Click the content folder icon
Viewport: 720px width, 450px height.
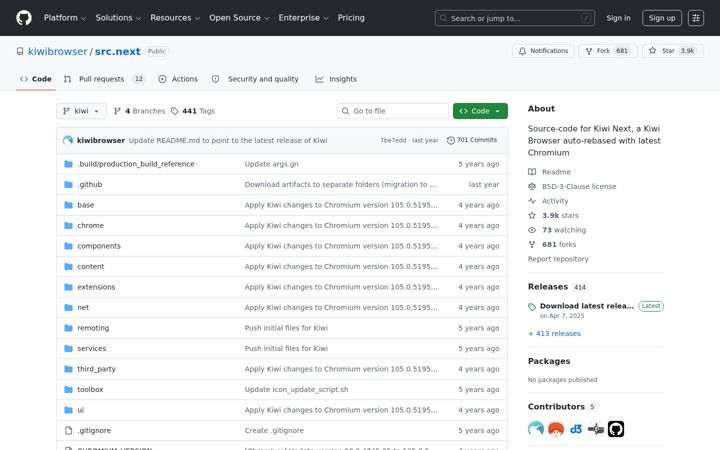tap(68, 267)
